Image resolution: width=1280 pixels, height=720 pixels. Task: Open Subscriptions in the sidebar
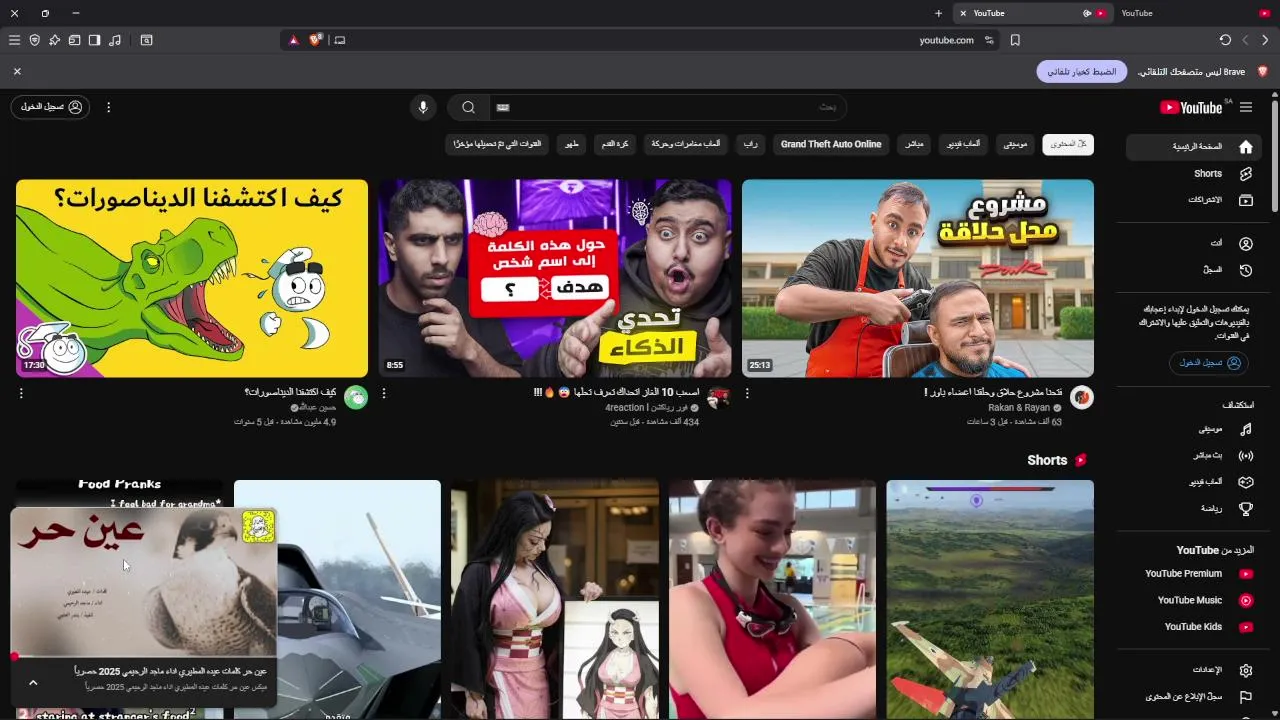coord(1194,200)
